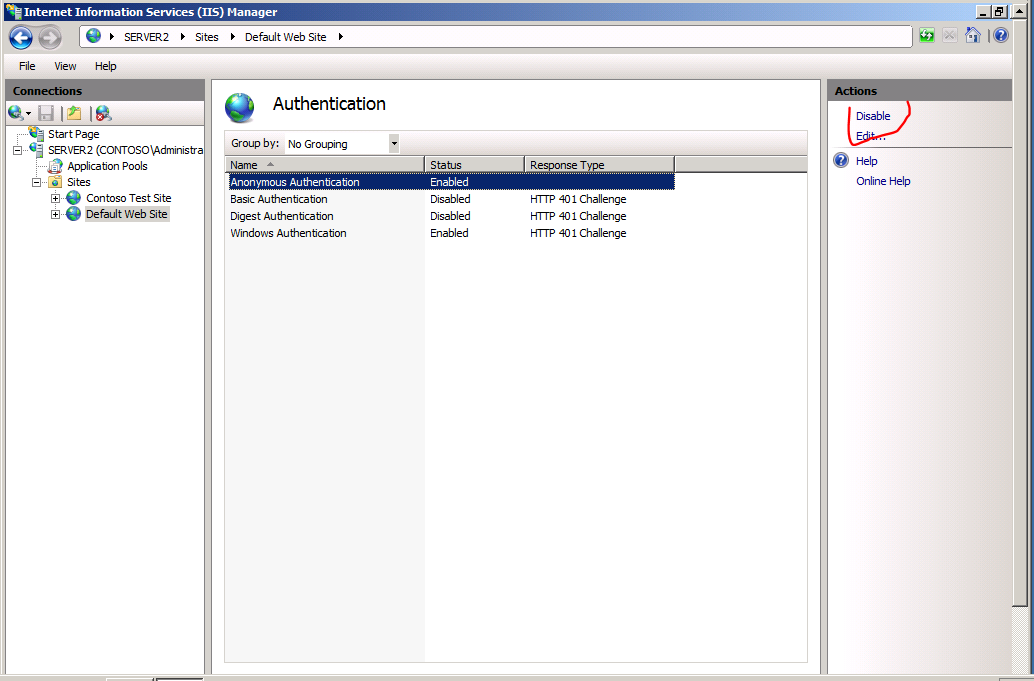
Task: Click the globe icon in address bar
Action: [94, 36]
